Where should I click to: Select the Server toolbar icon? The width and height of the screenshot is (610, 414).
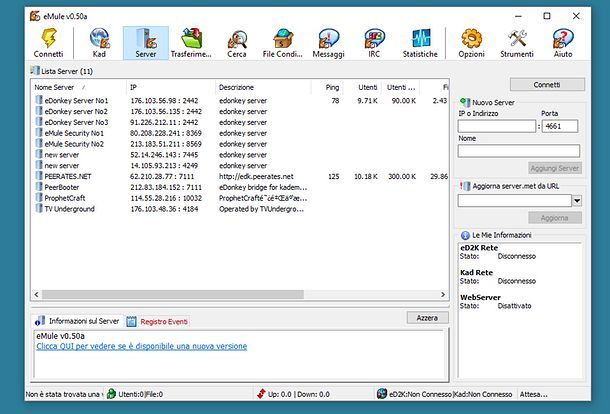[x=146, y=43]
